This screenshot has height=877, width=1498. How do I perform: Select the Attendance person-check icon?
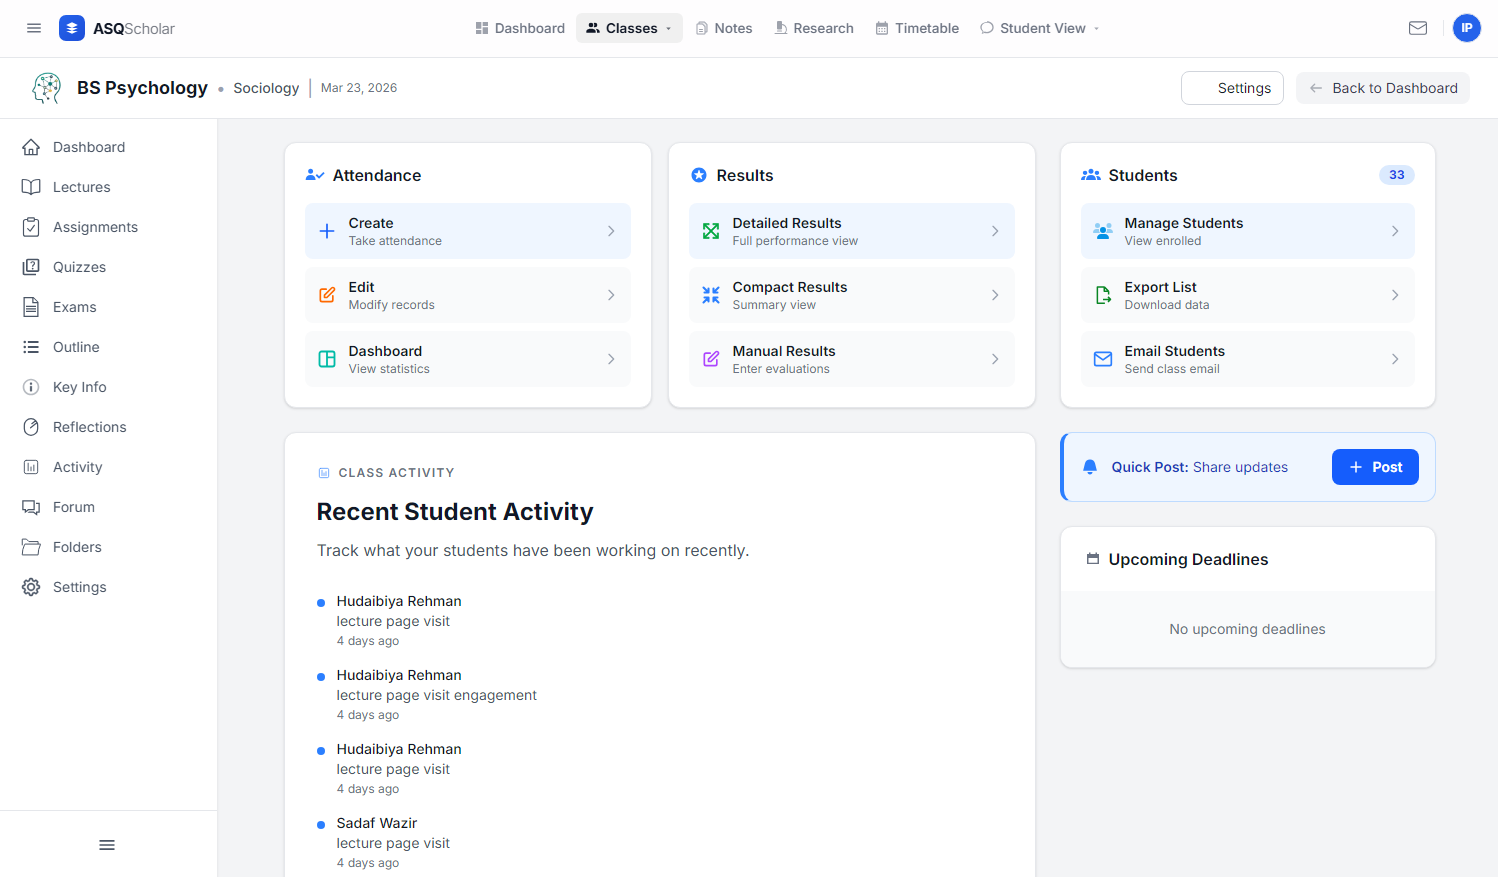(x=312, y=174)
